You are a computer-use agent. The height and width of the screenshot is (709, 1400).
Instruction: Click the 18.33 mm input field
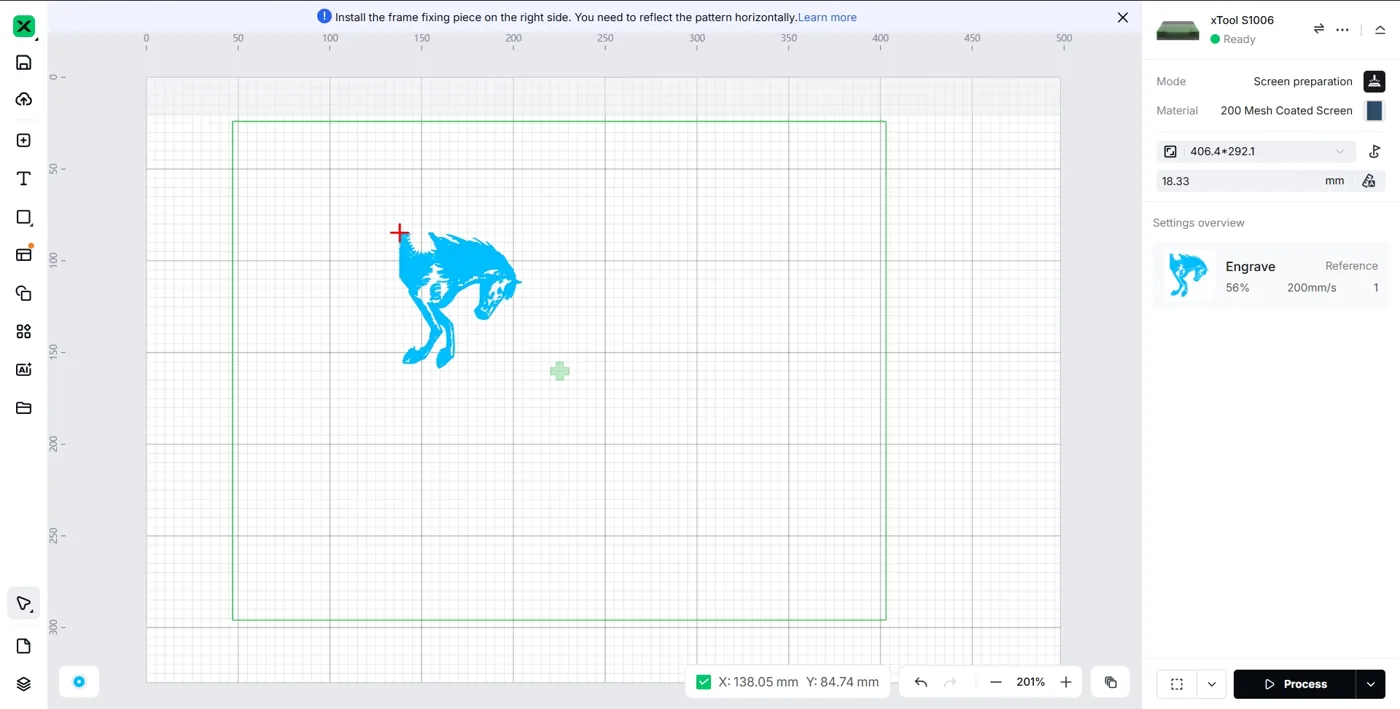[x=1253, y=181]
